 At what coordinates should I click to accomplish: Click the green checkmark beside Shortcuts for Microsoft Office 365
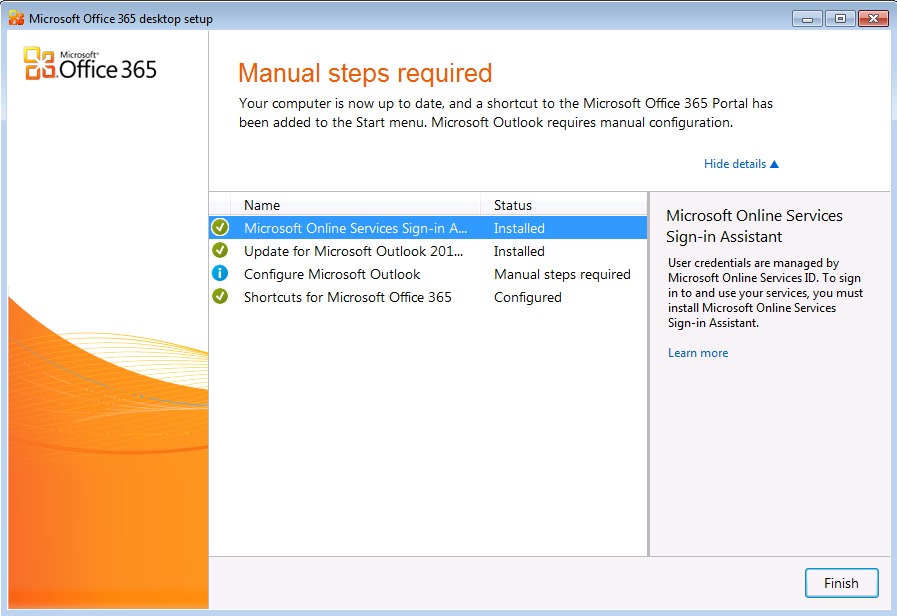coord(220,297)
